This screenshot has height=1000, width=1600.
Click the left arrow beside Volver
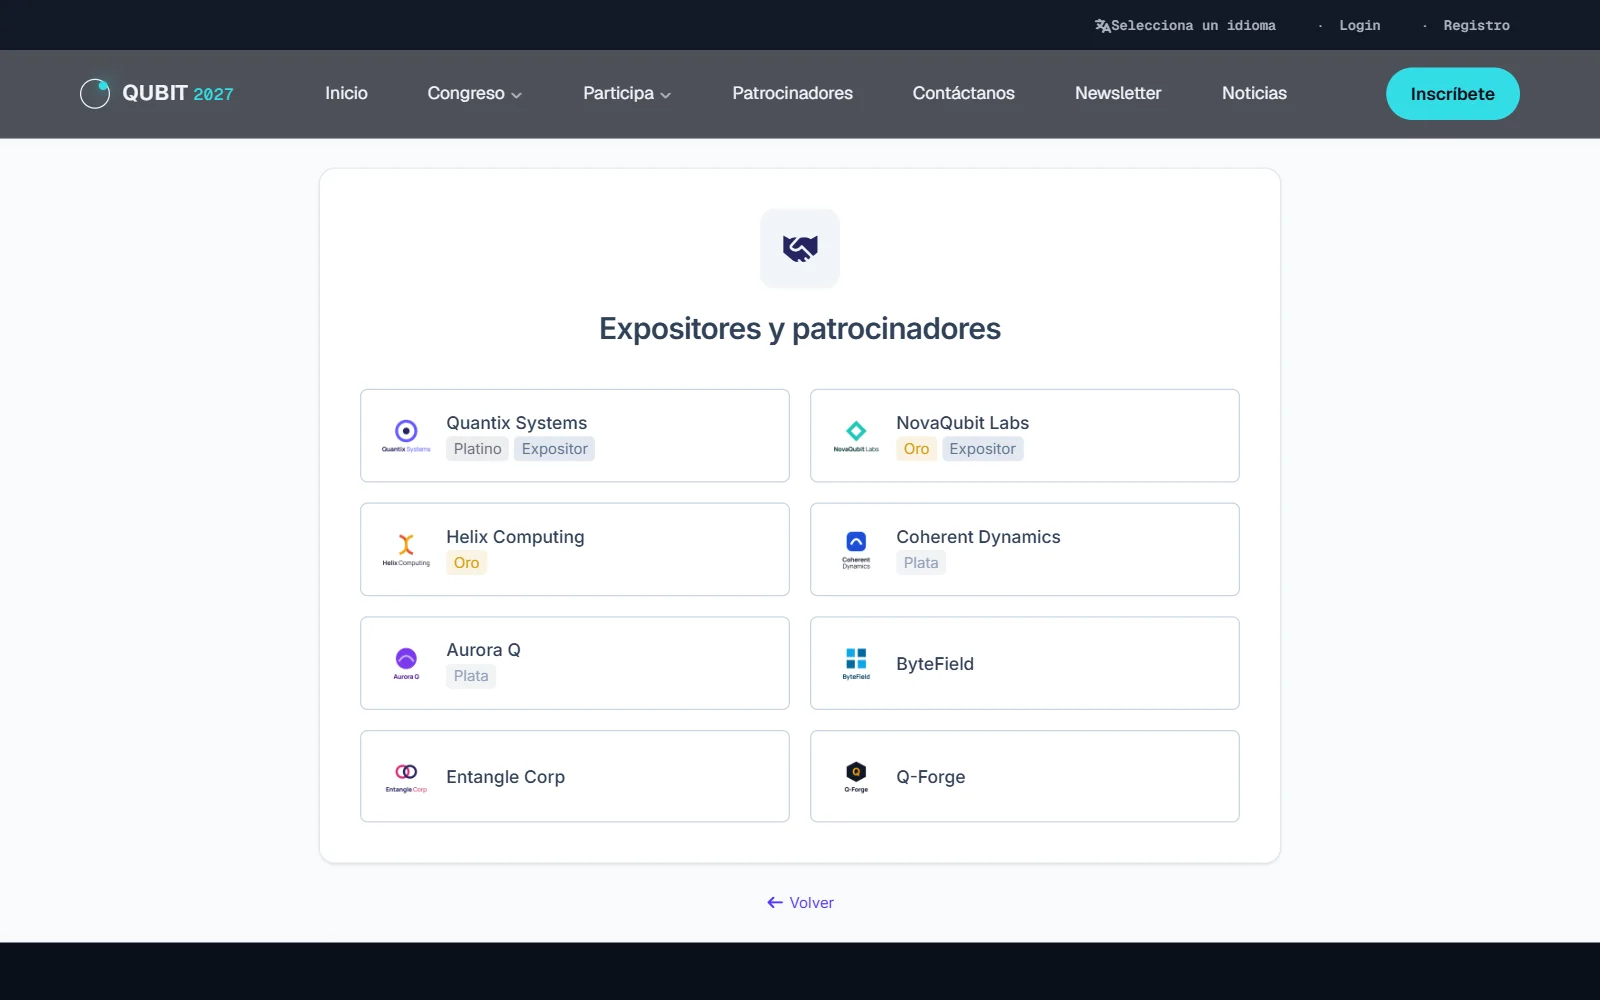[x=775, y=903]
